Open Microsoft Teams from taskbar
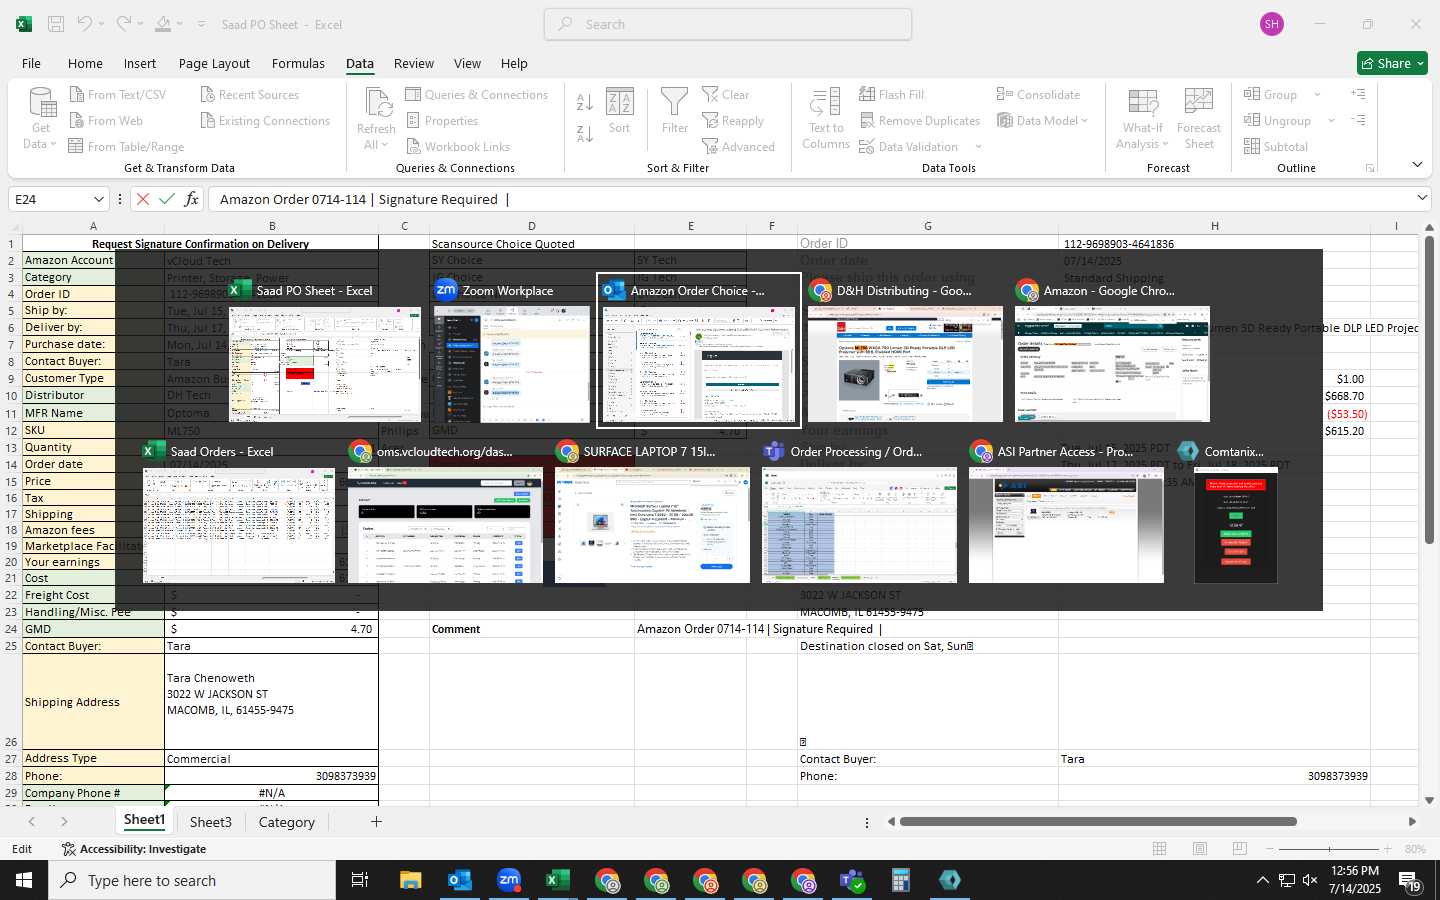Viewport: 1440px width, 900px height. [x=852, y=880]
